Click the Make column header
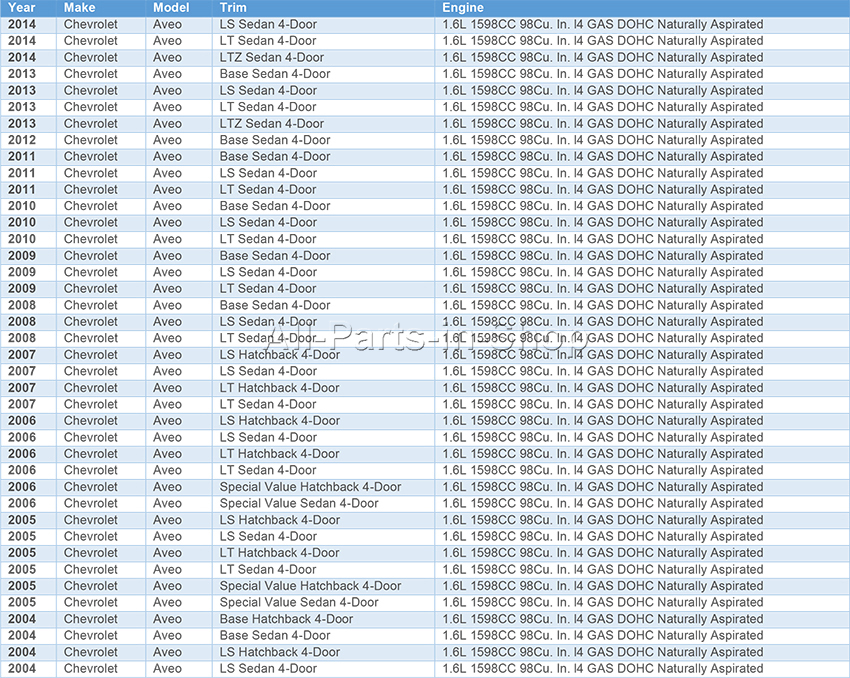 80,8
